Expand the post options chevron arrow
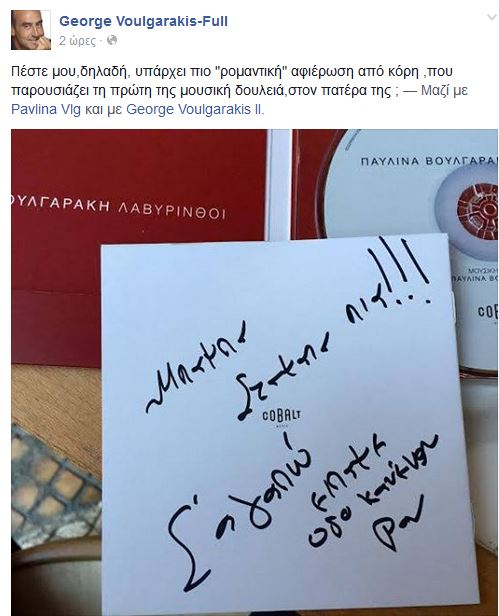Screen dimensions: 499x616 [492, 17]
